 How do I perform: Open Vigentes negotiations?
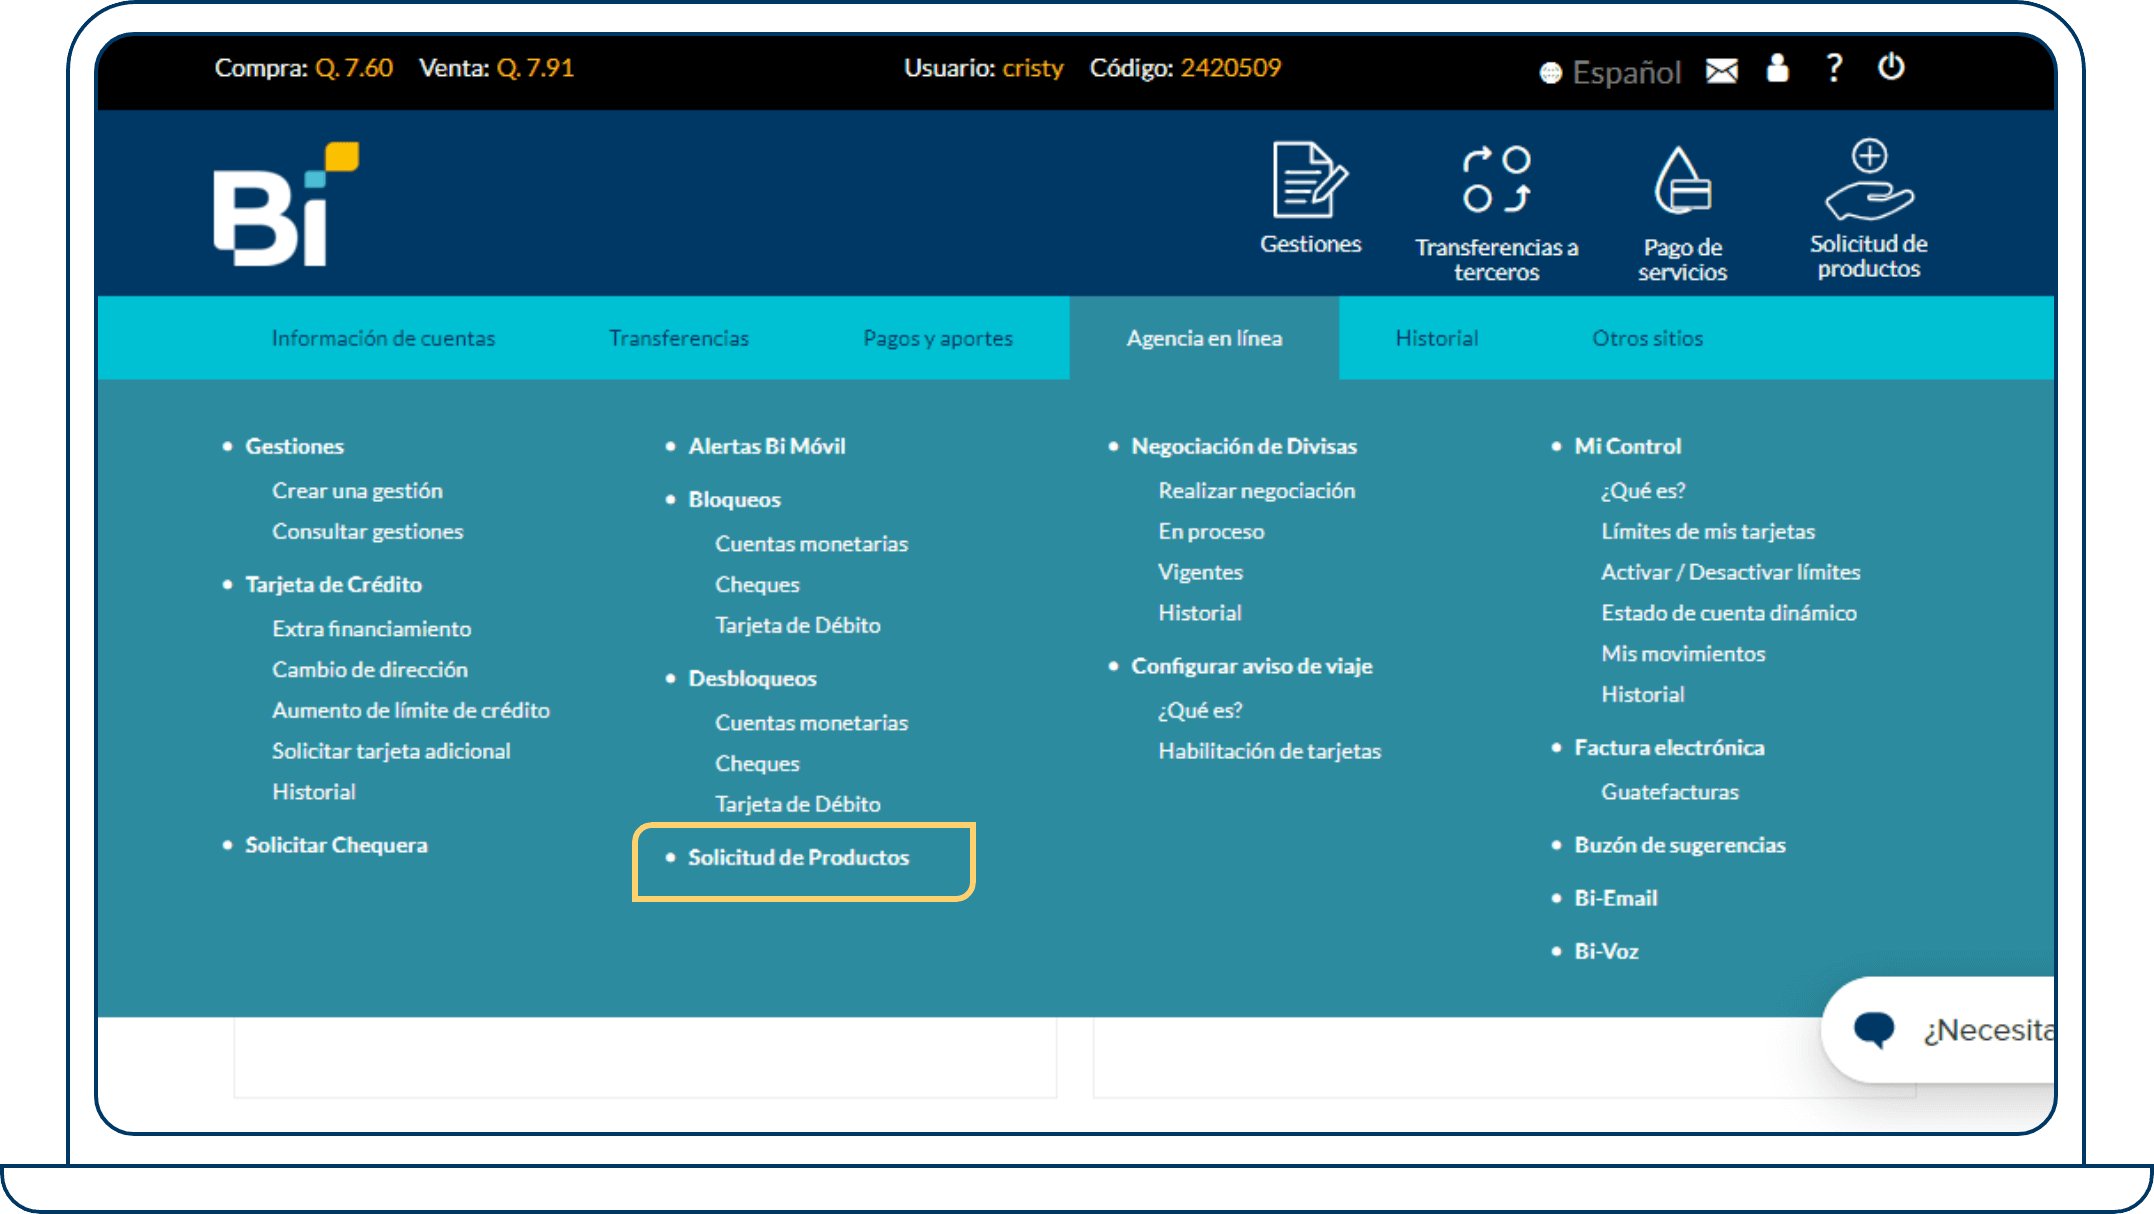tap(1200, 572)
